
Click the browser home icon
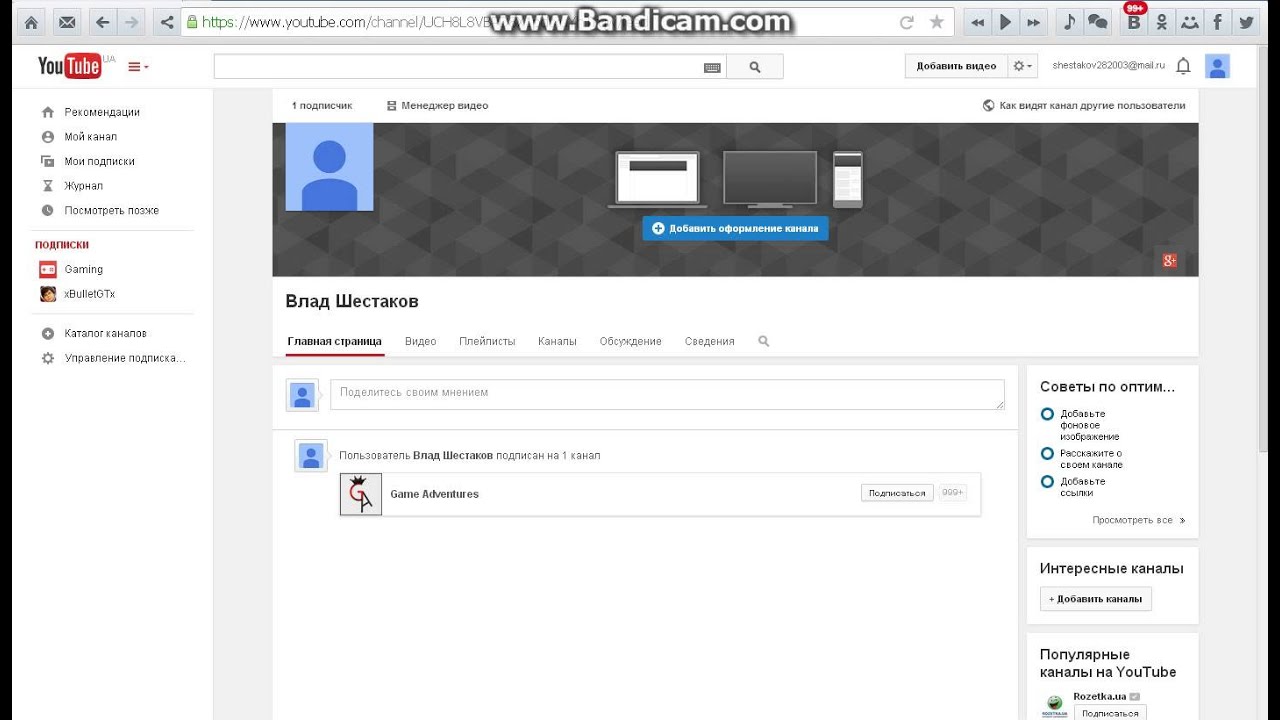[31, 22]
